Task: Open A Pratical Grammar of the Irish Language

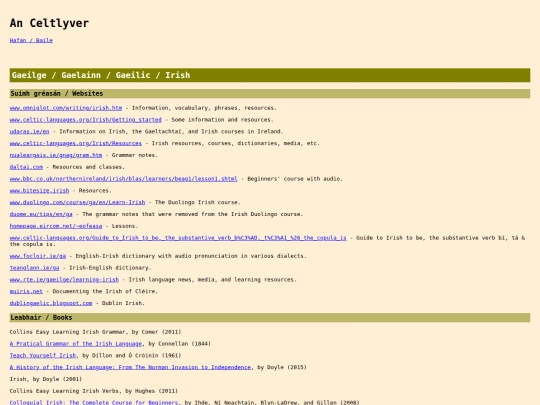Action: [76, 343]
